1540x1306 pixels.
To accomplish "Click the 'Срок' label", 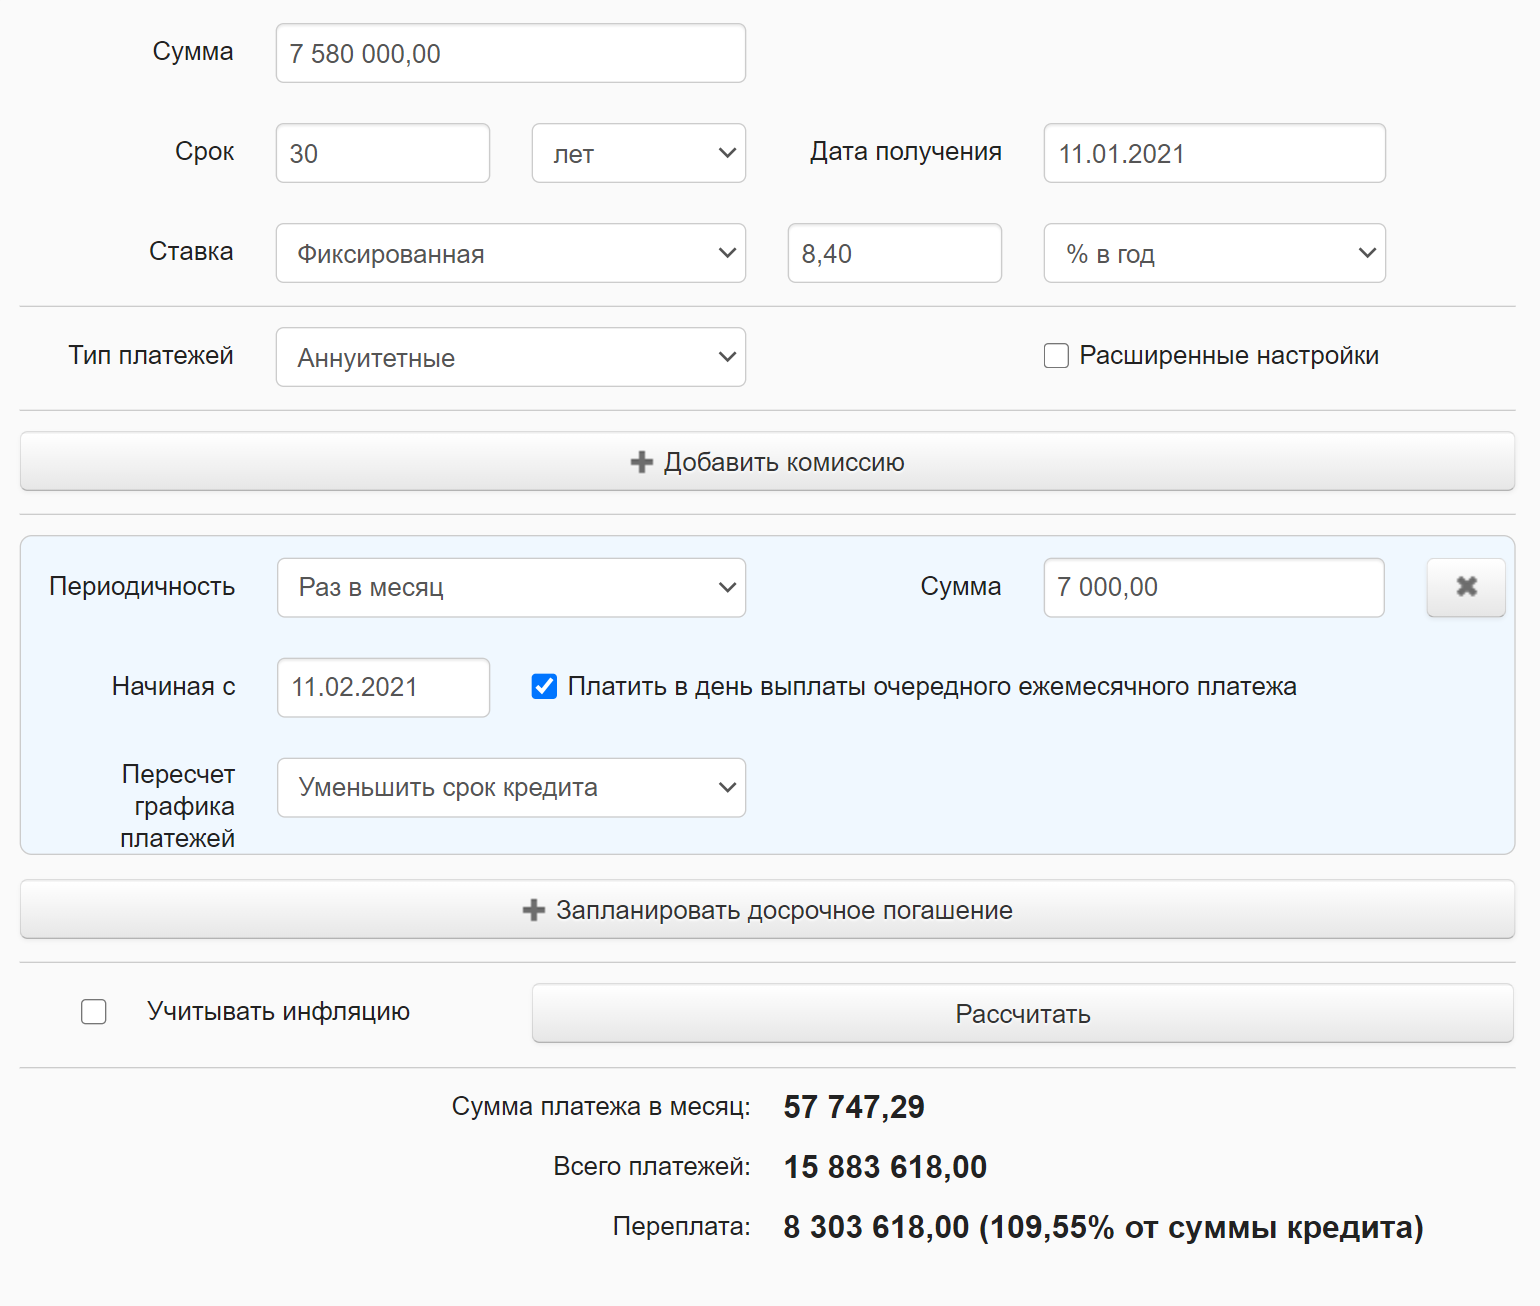I will 205,151.
